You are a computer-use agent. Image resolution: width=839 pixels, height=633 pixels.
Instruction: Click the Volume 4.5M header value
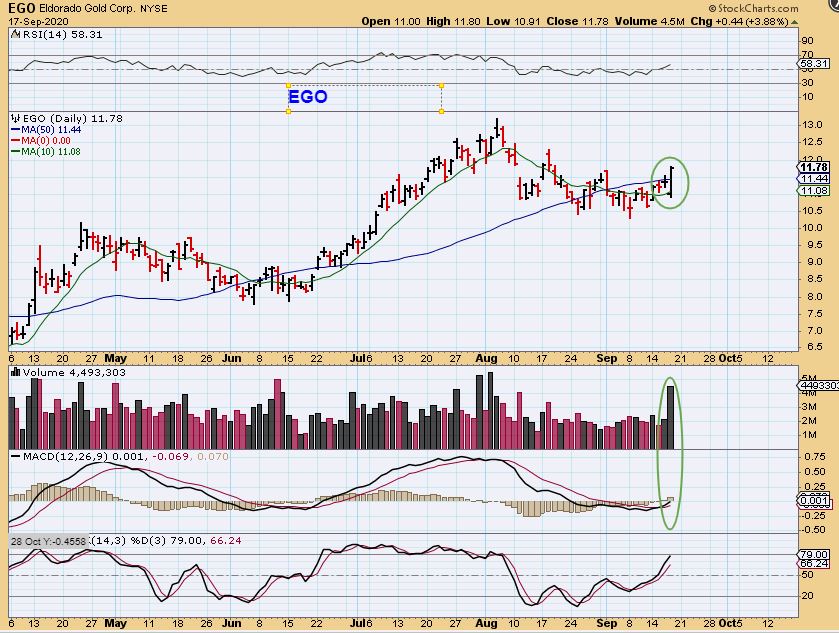pos(650,21)
